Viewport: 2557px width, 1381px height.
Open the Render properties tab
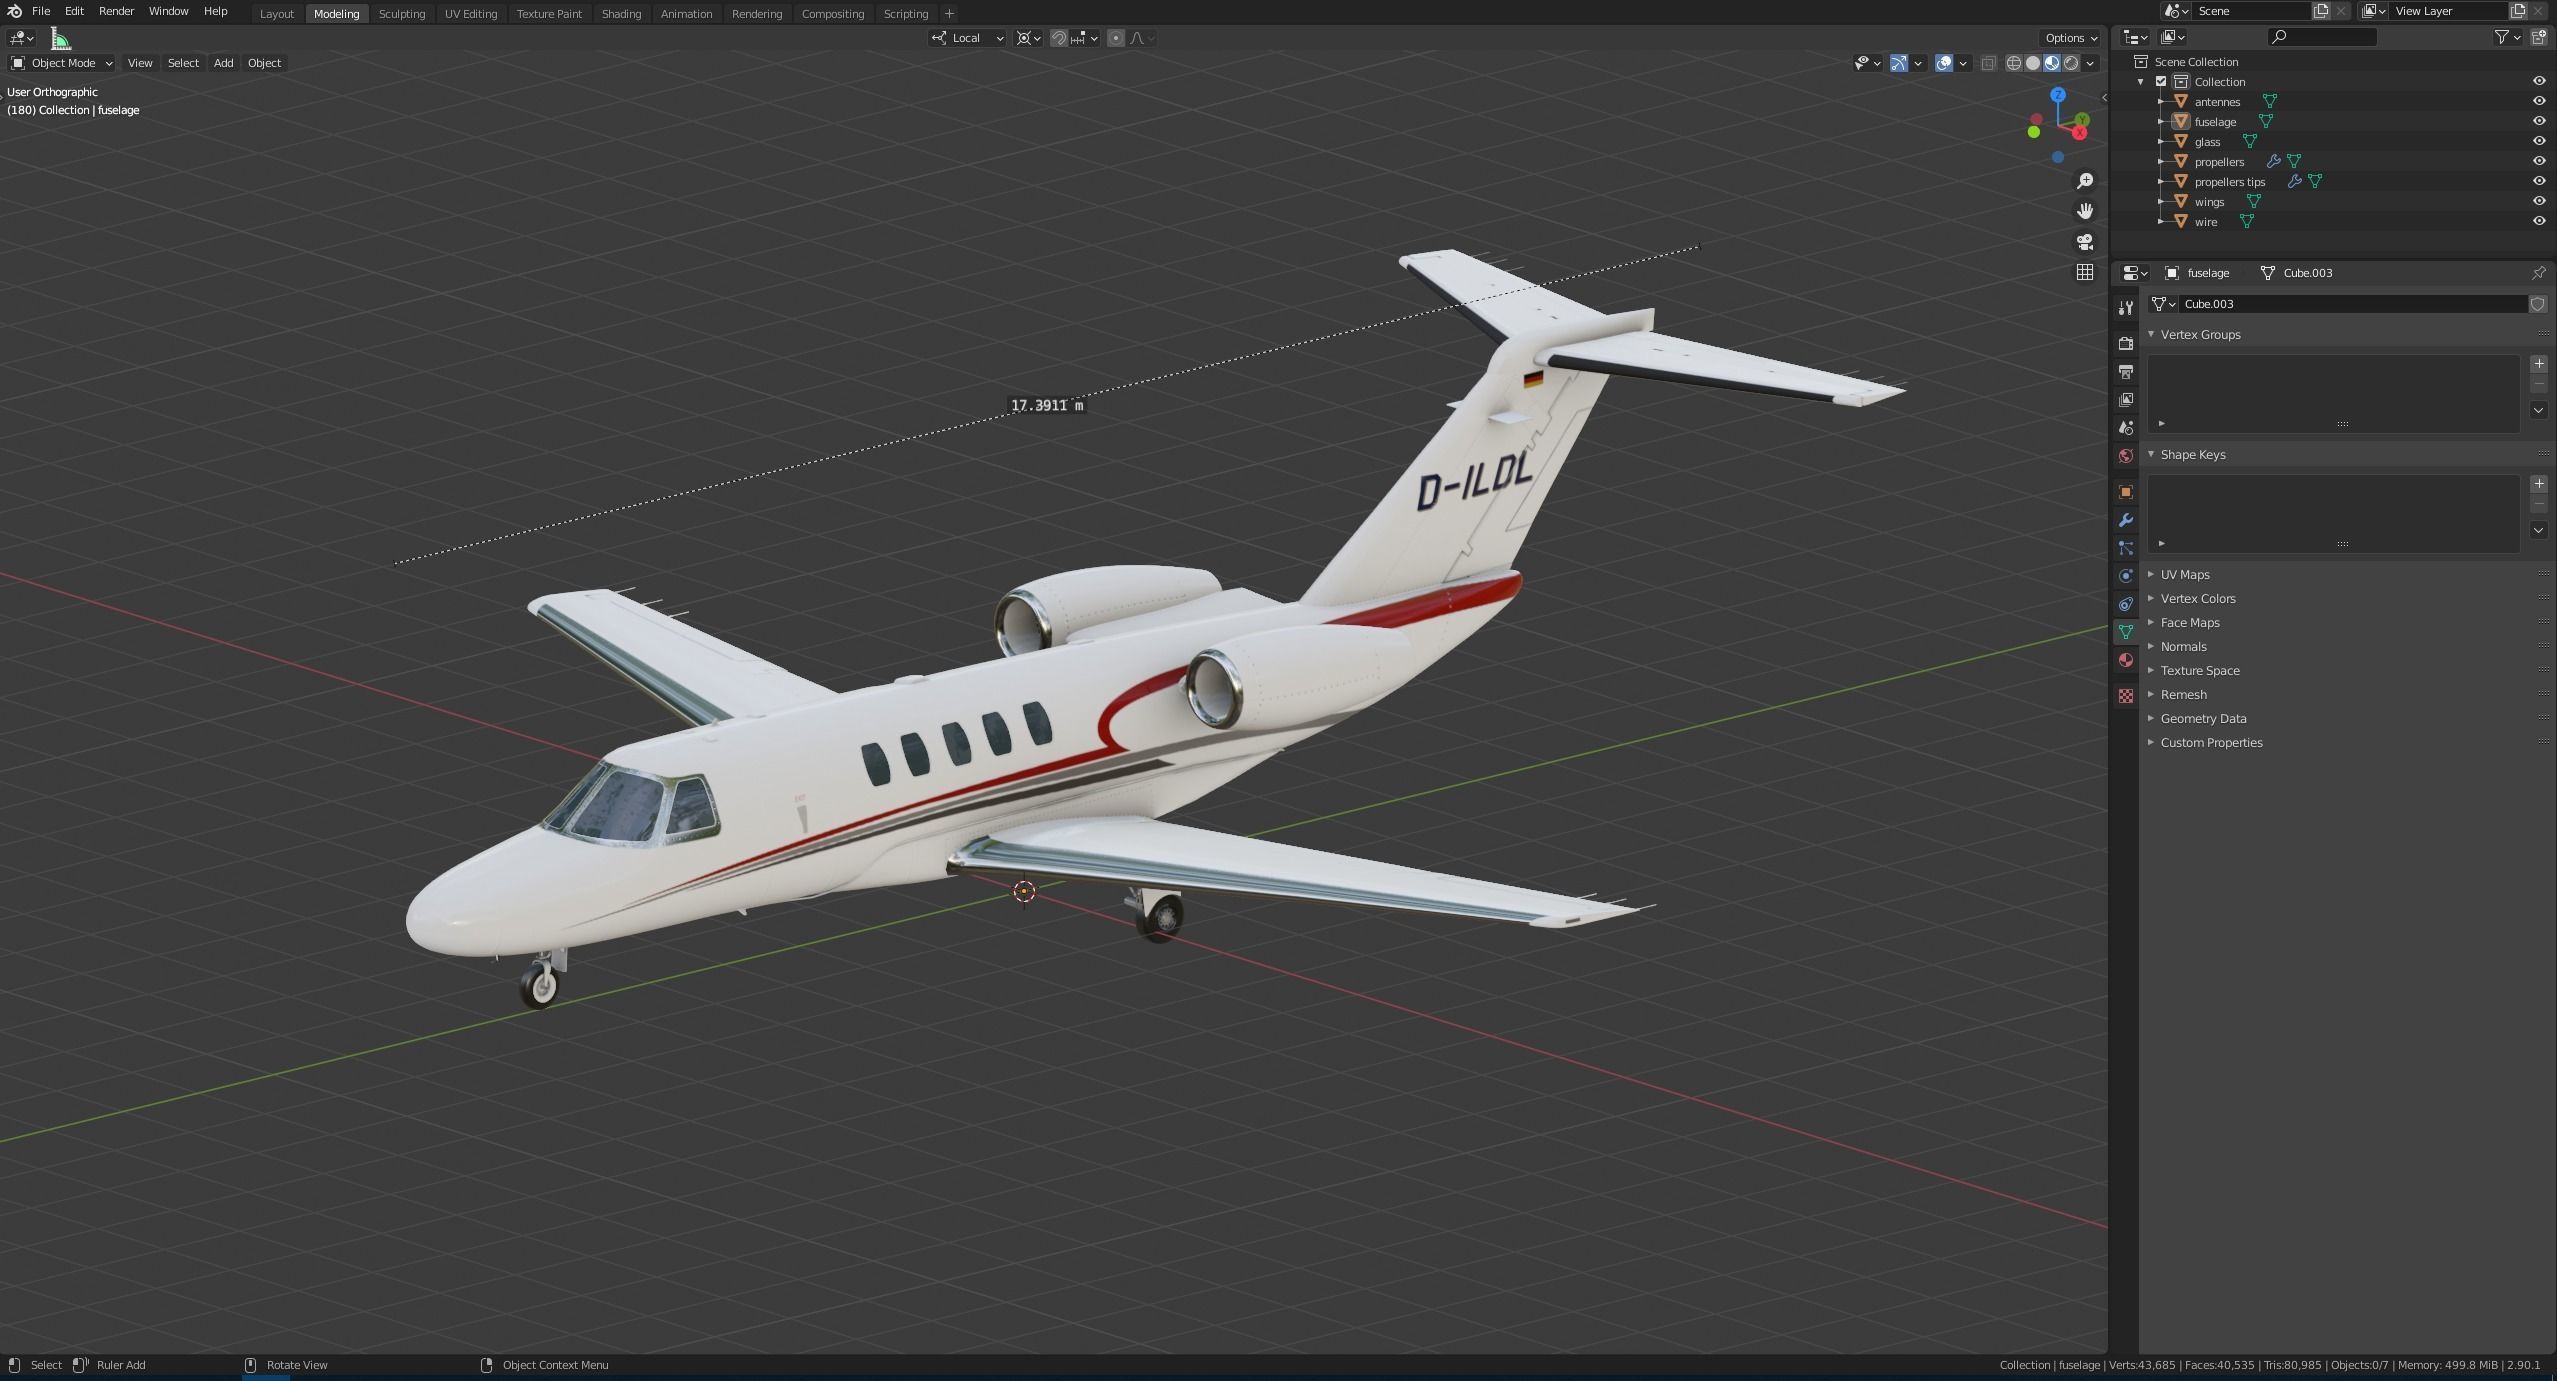[2126, 343]
